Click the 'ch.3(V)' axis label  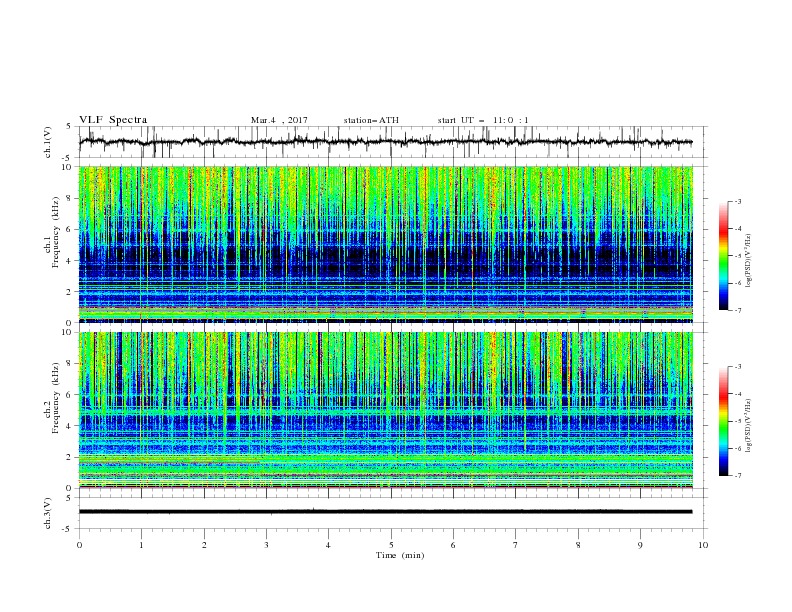coord(47,513)
